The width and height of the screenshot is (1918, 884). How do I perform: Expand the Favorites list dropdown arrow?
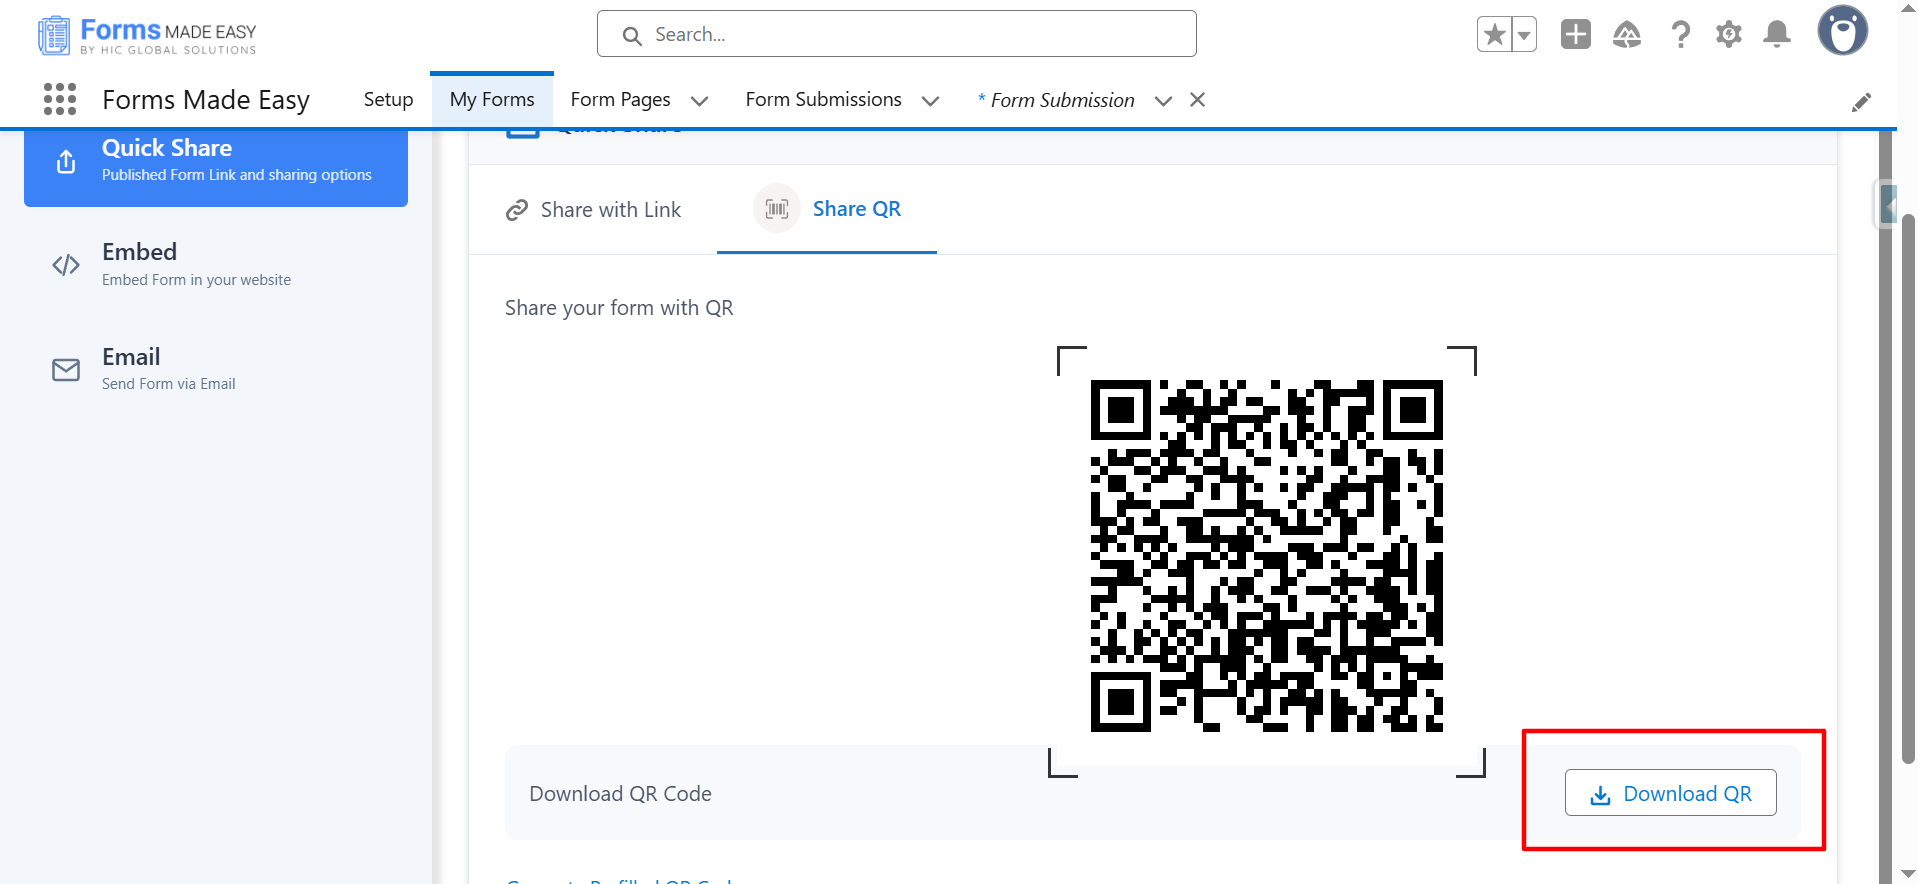click(x=1523, y=35)
